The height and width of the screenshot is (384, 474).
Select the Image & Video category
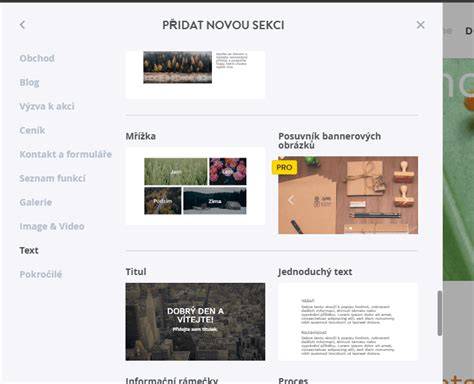tap(52, 226)
